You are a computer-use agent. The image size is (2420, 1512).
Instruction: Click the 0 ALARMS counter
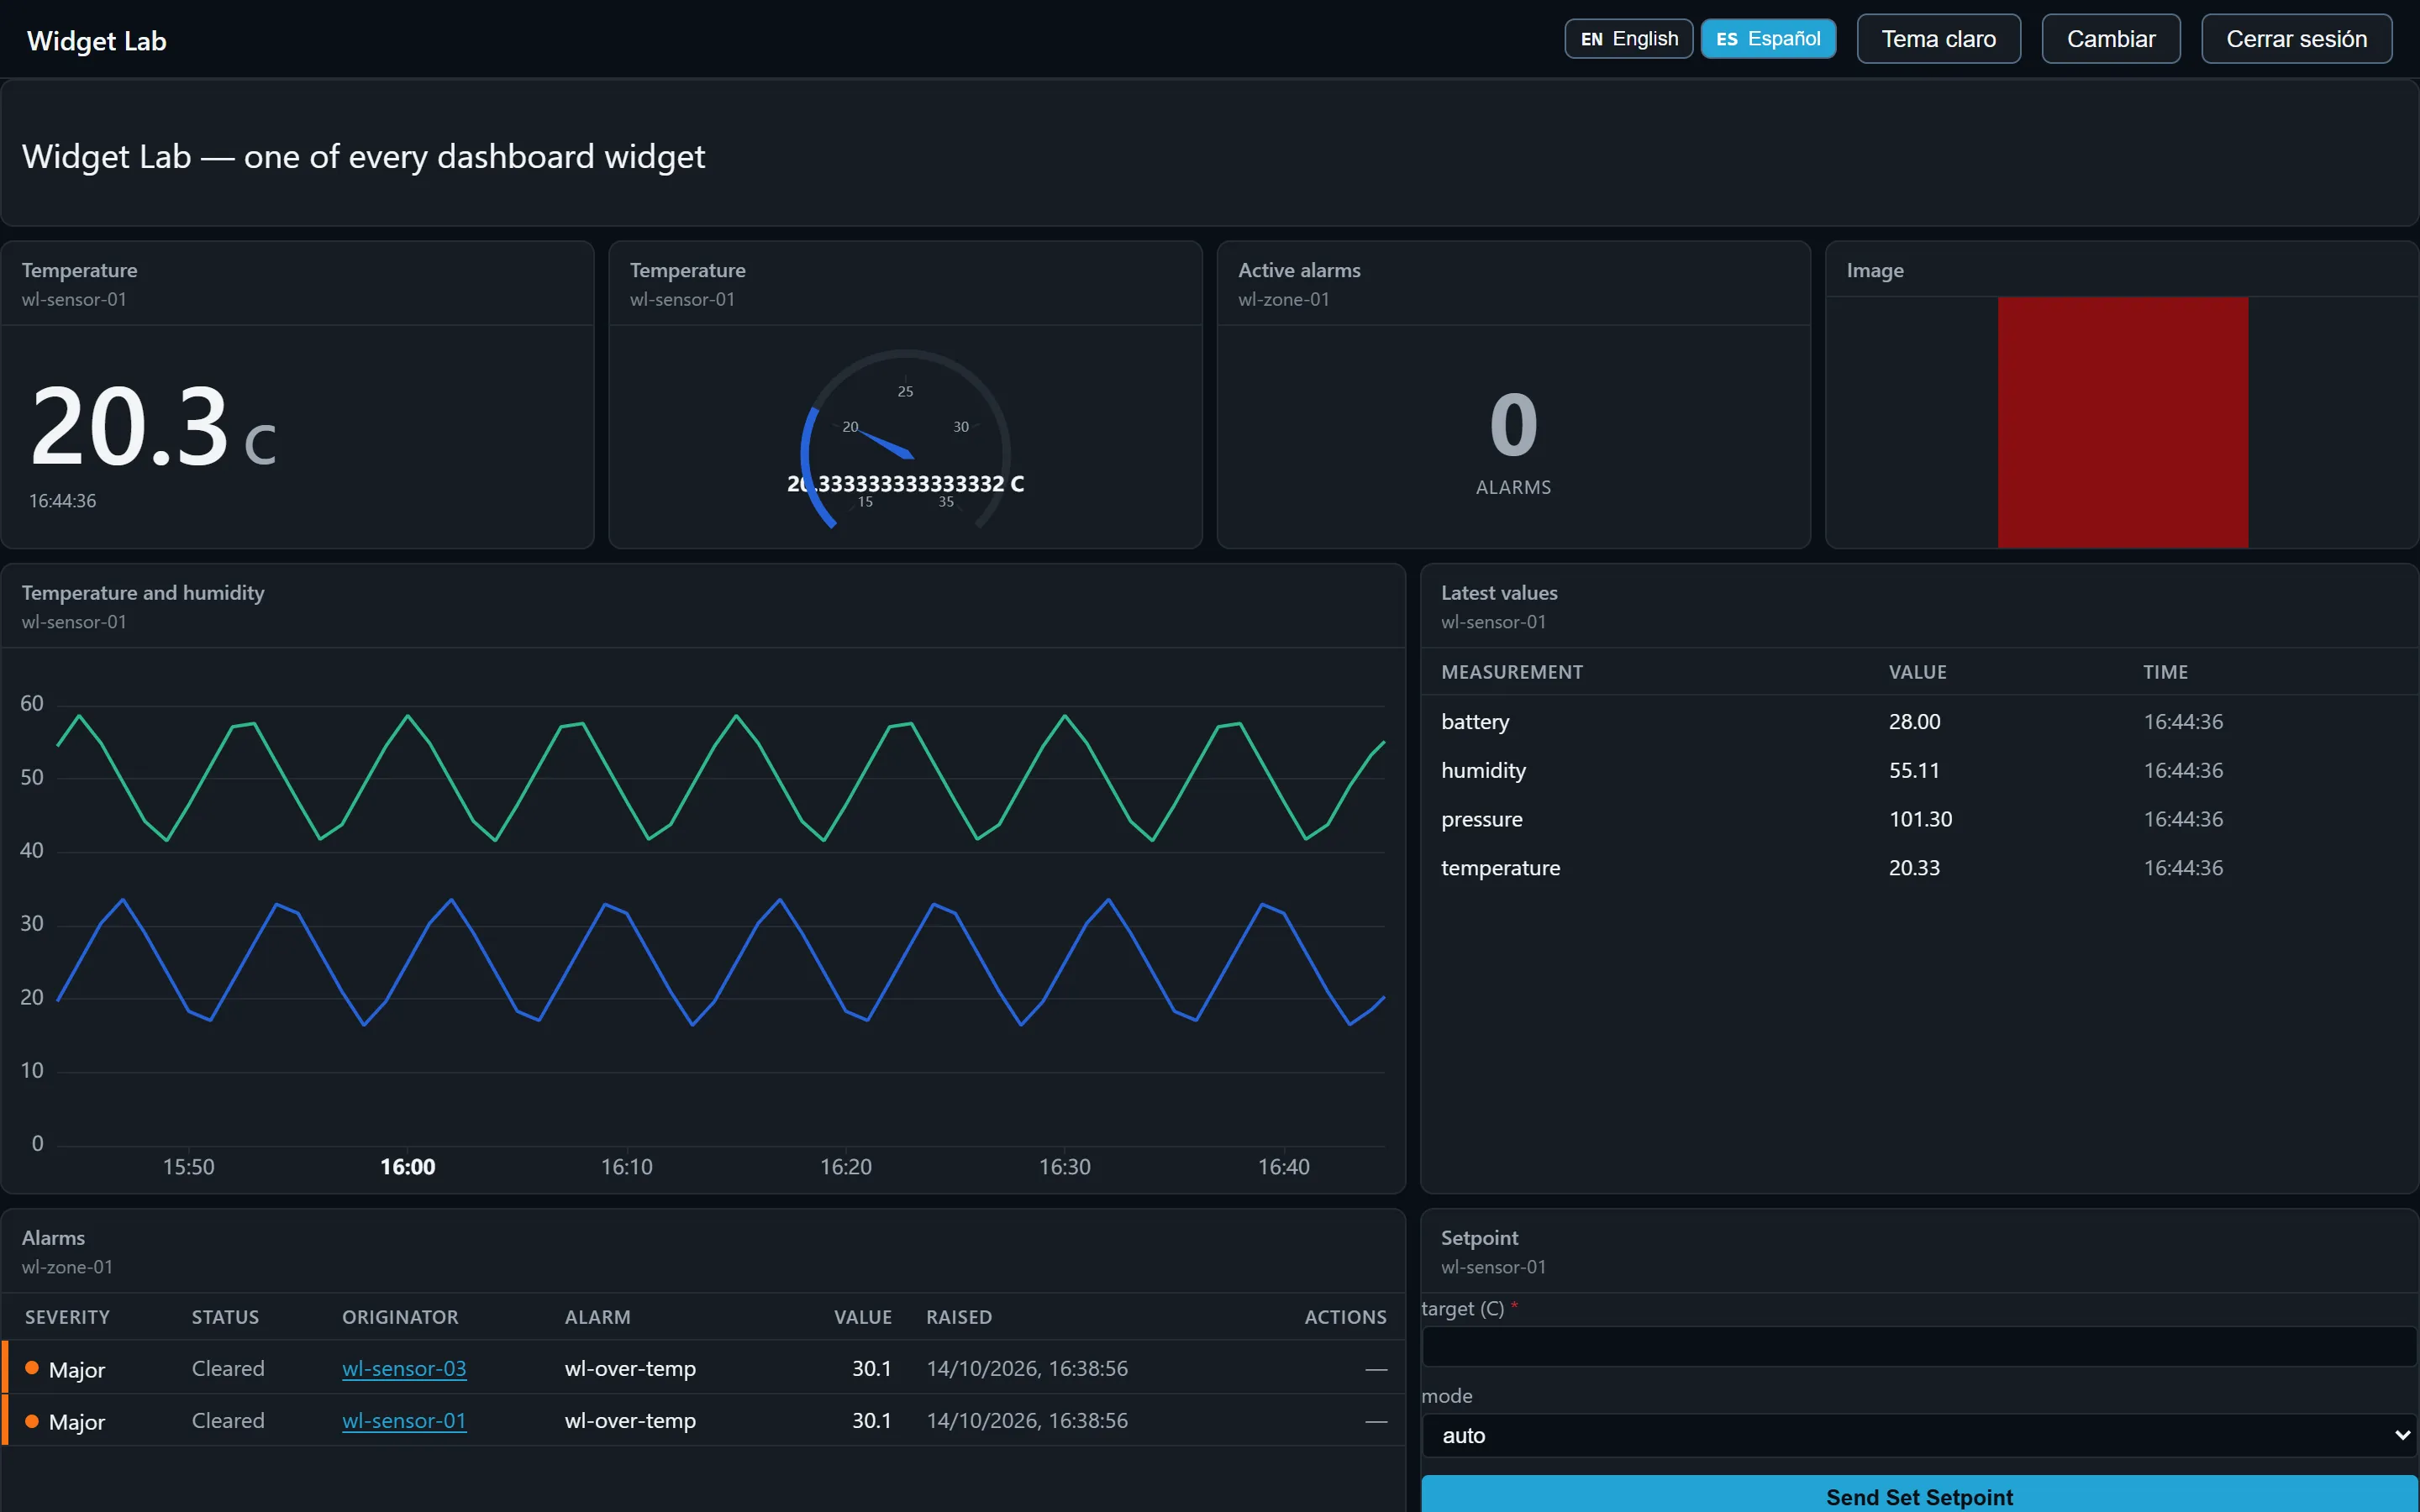pos(1513,442)
